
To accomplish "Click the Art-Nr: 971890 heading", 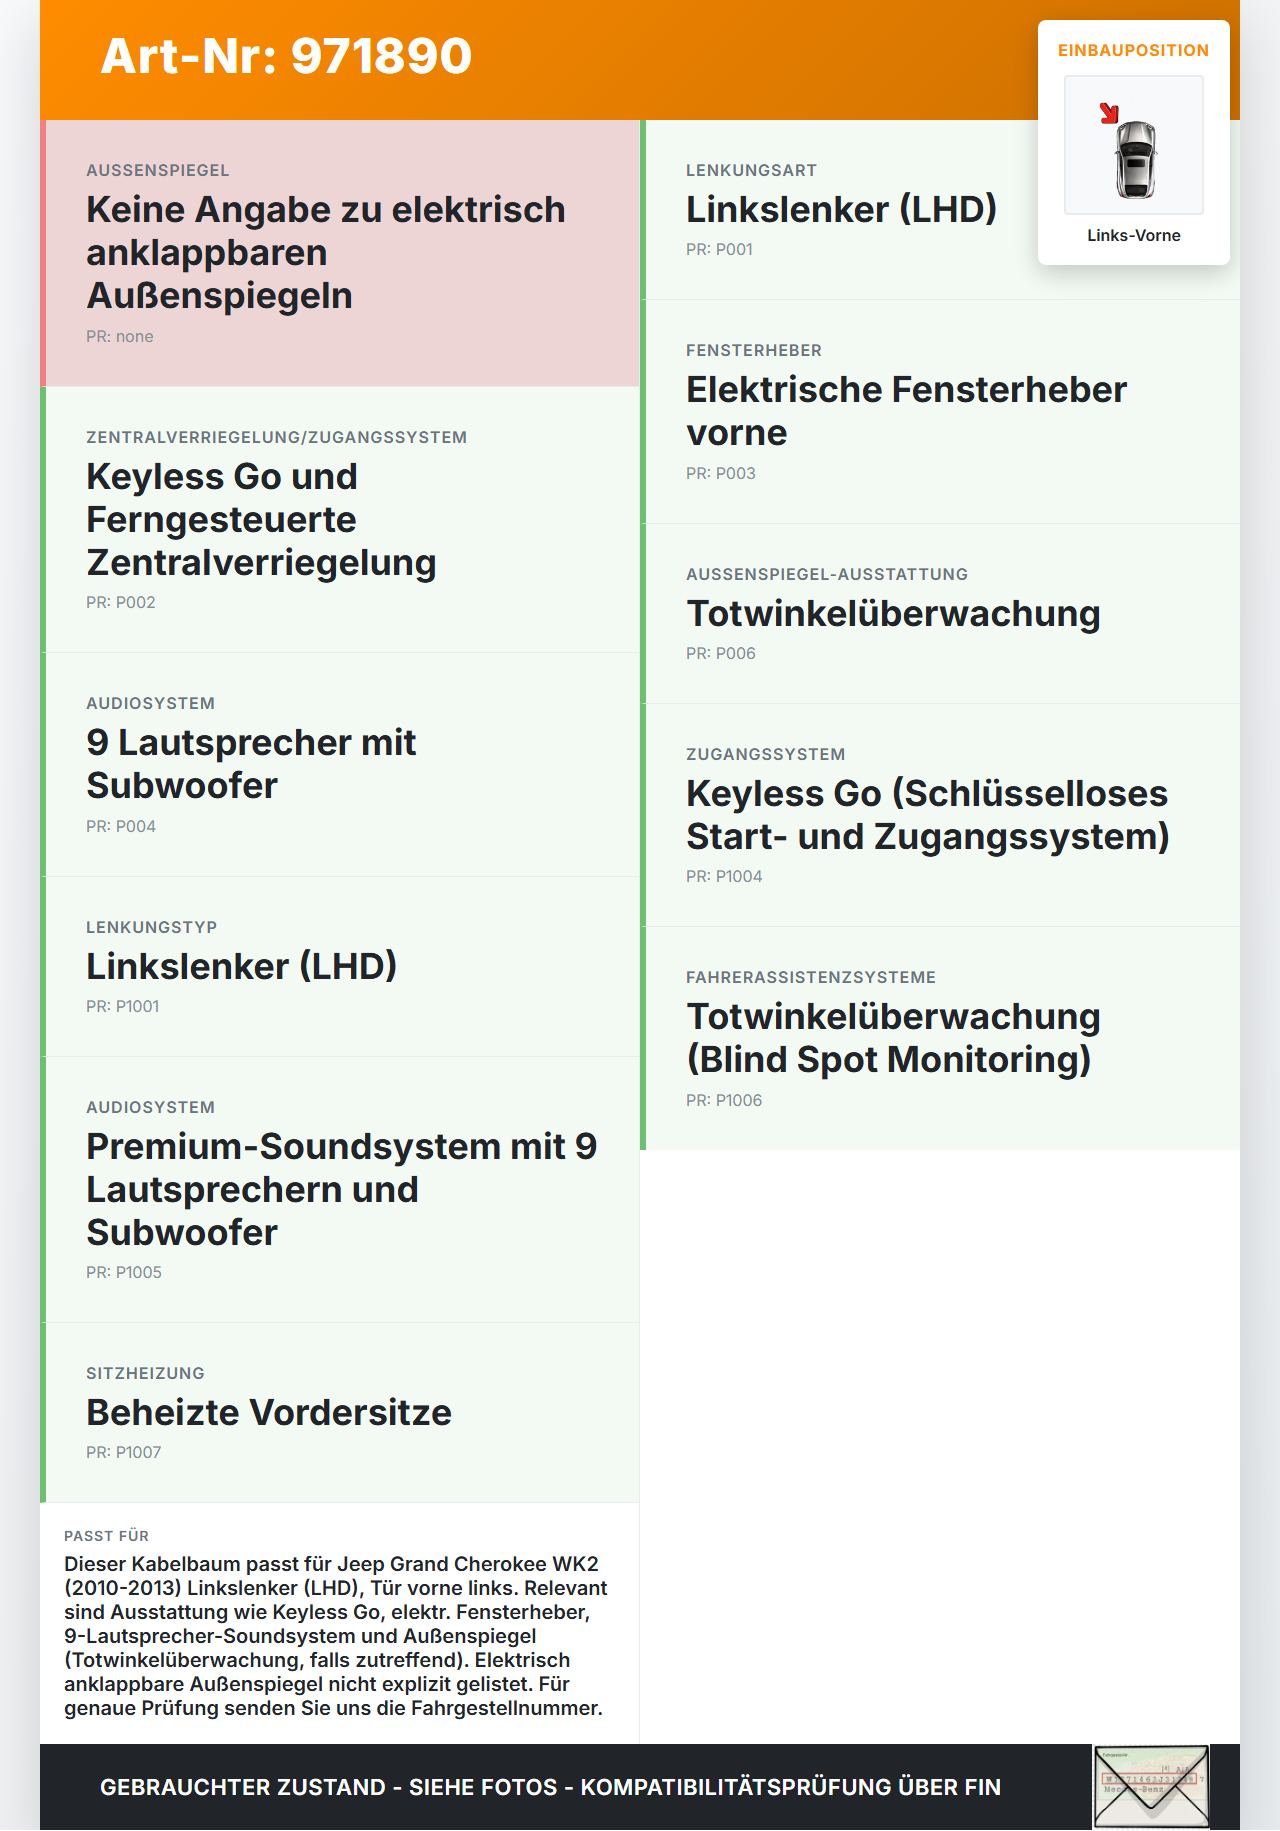I will (x=286, y=56).
